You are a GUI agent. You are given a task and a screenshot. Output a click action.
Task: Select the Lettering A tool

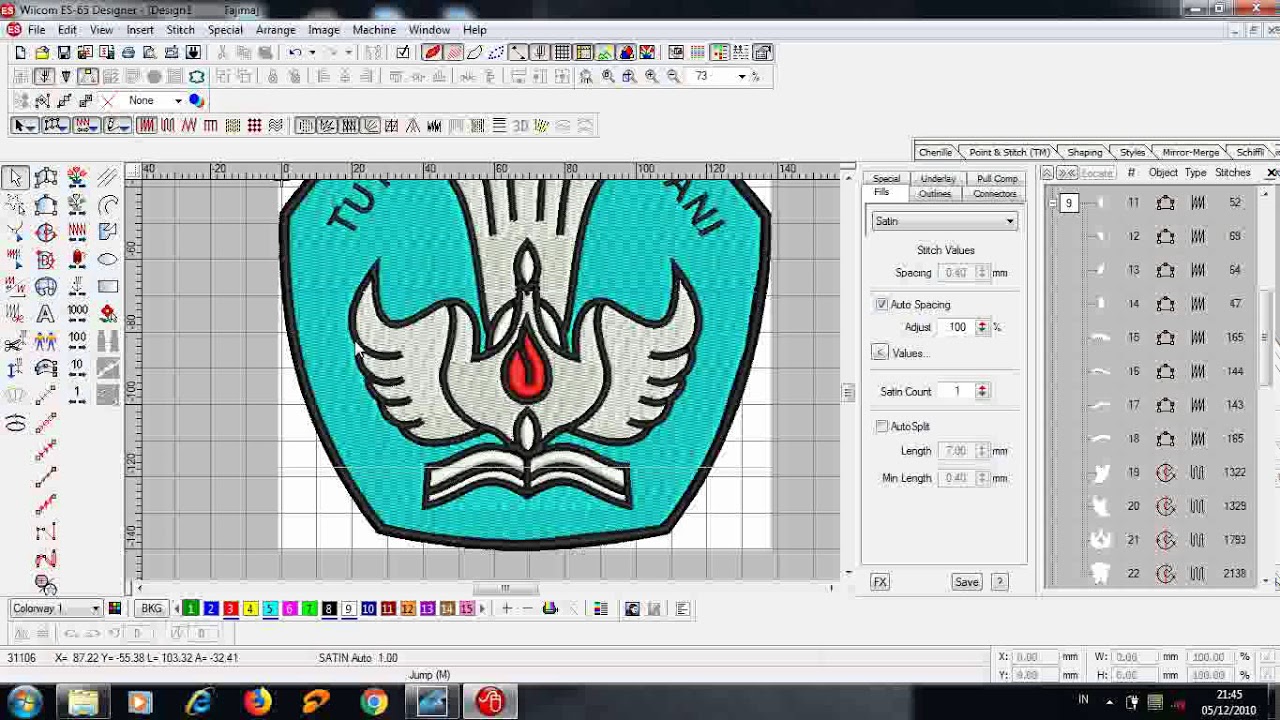point(45,314)
